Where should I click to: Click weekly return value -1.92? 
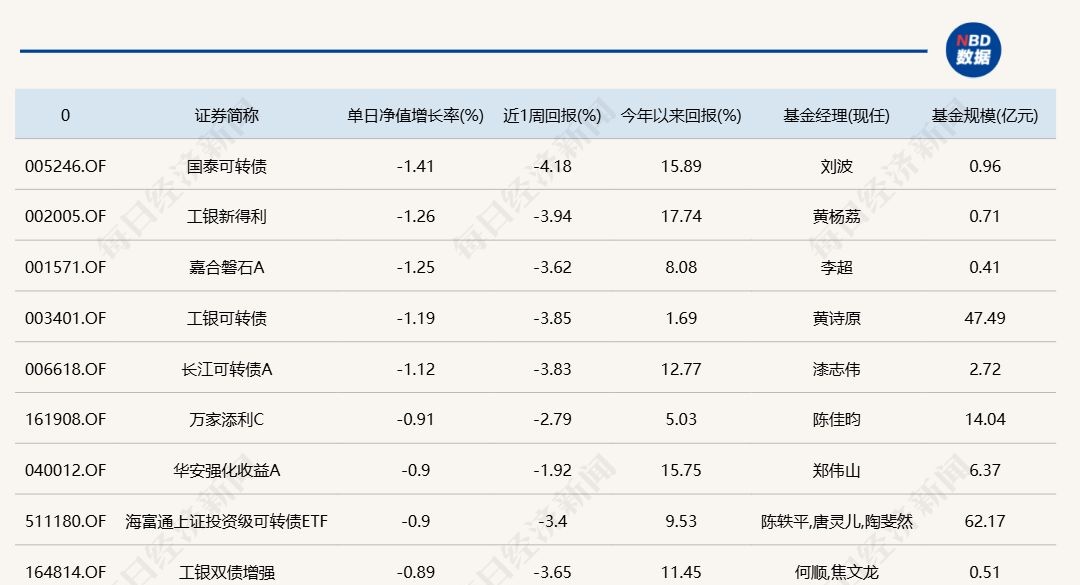pos(552,470)
